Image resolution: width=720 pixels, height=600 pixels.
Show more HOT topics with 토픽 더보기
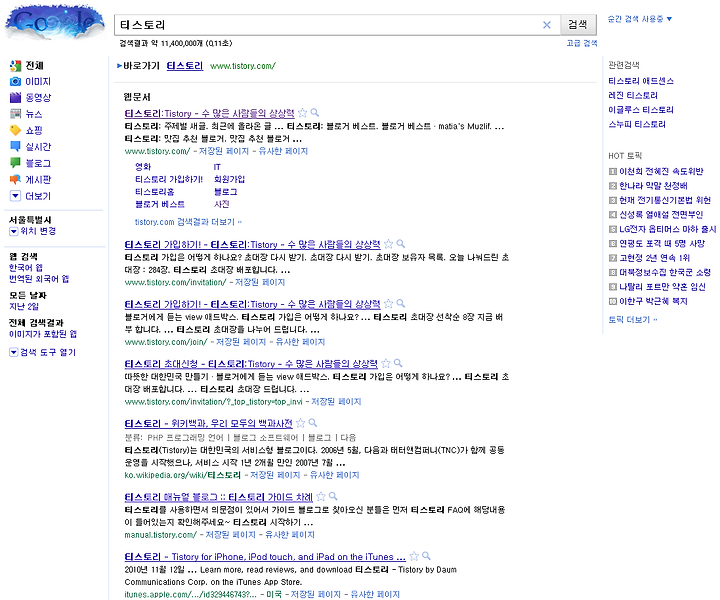click(x=633, y=320)
